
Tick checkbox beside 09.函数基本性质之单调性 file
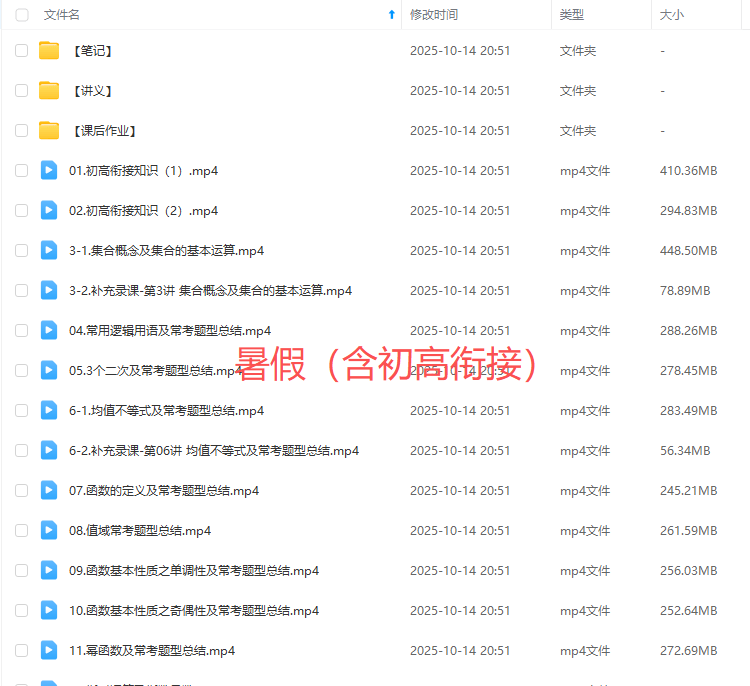pyautogui.click(x=22, y=571)
